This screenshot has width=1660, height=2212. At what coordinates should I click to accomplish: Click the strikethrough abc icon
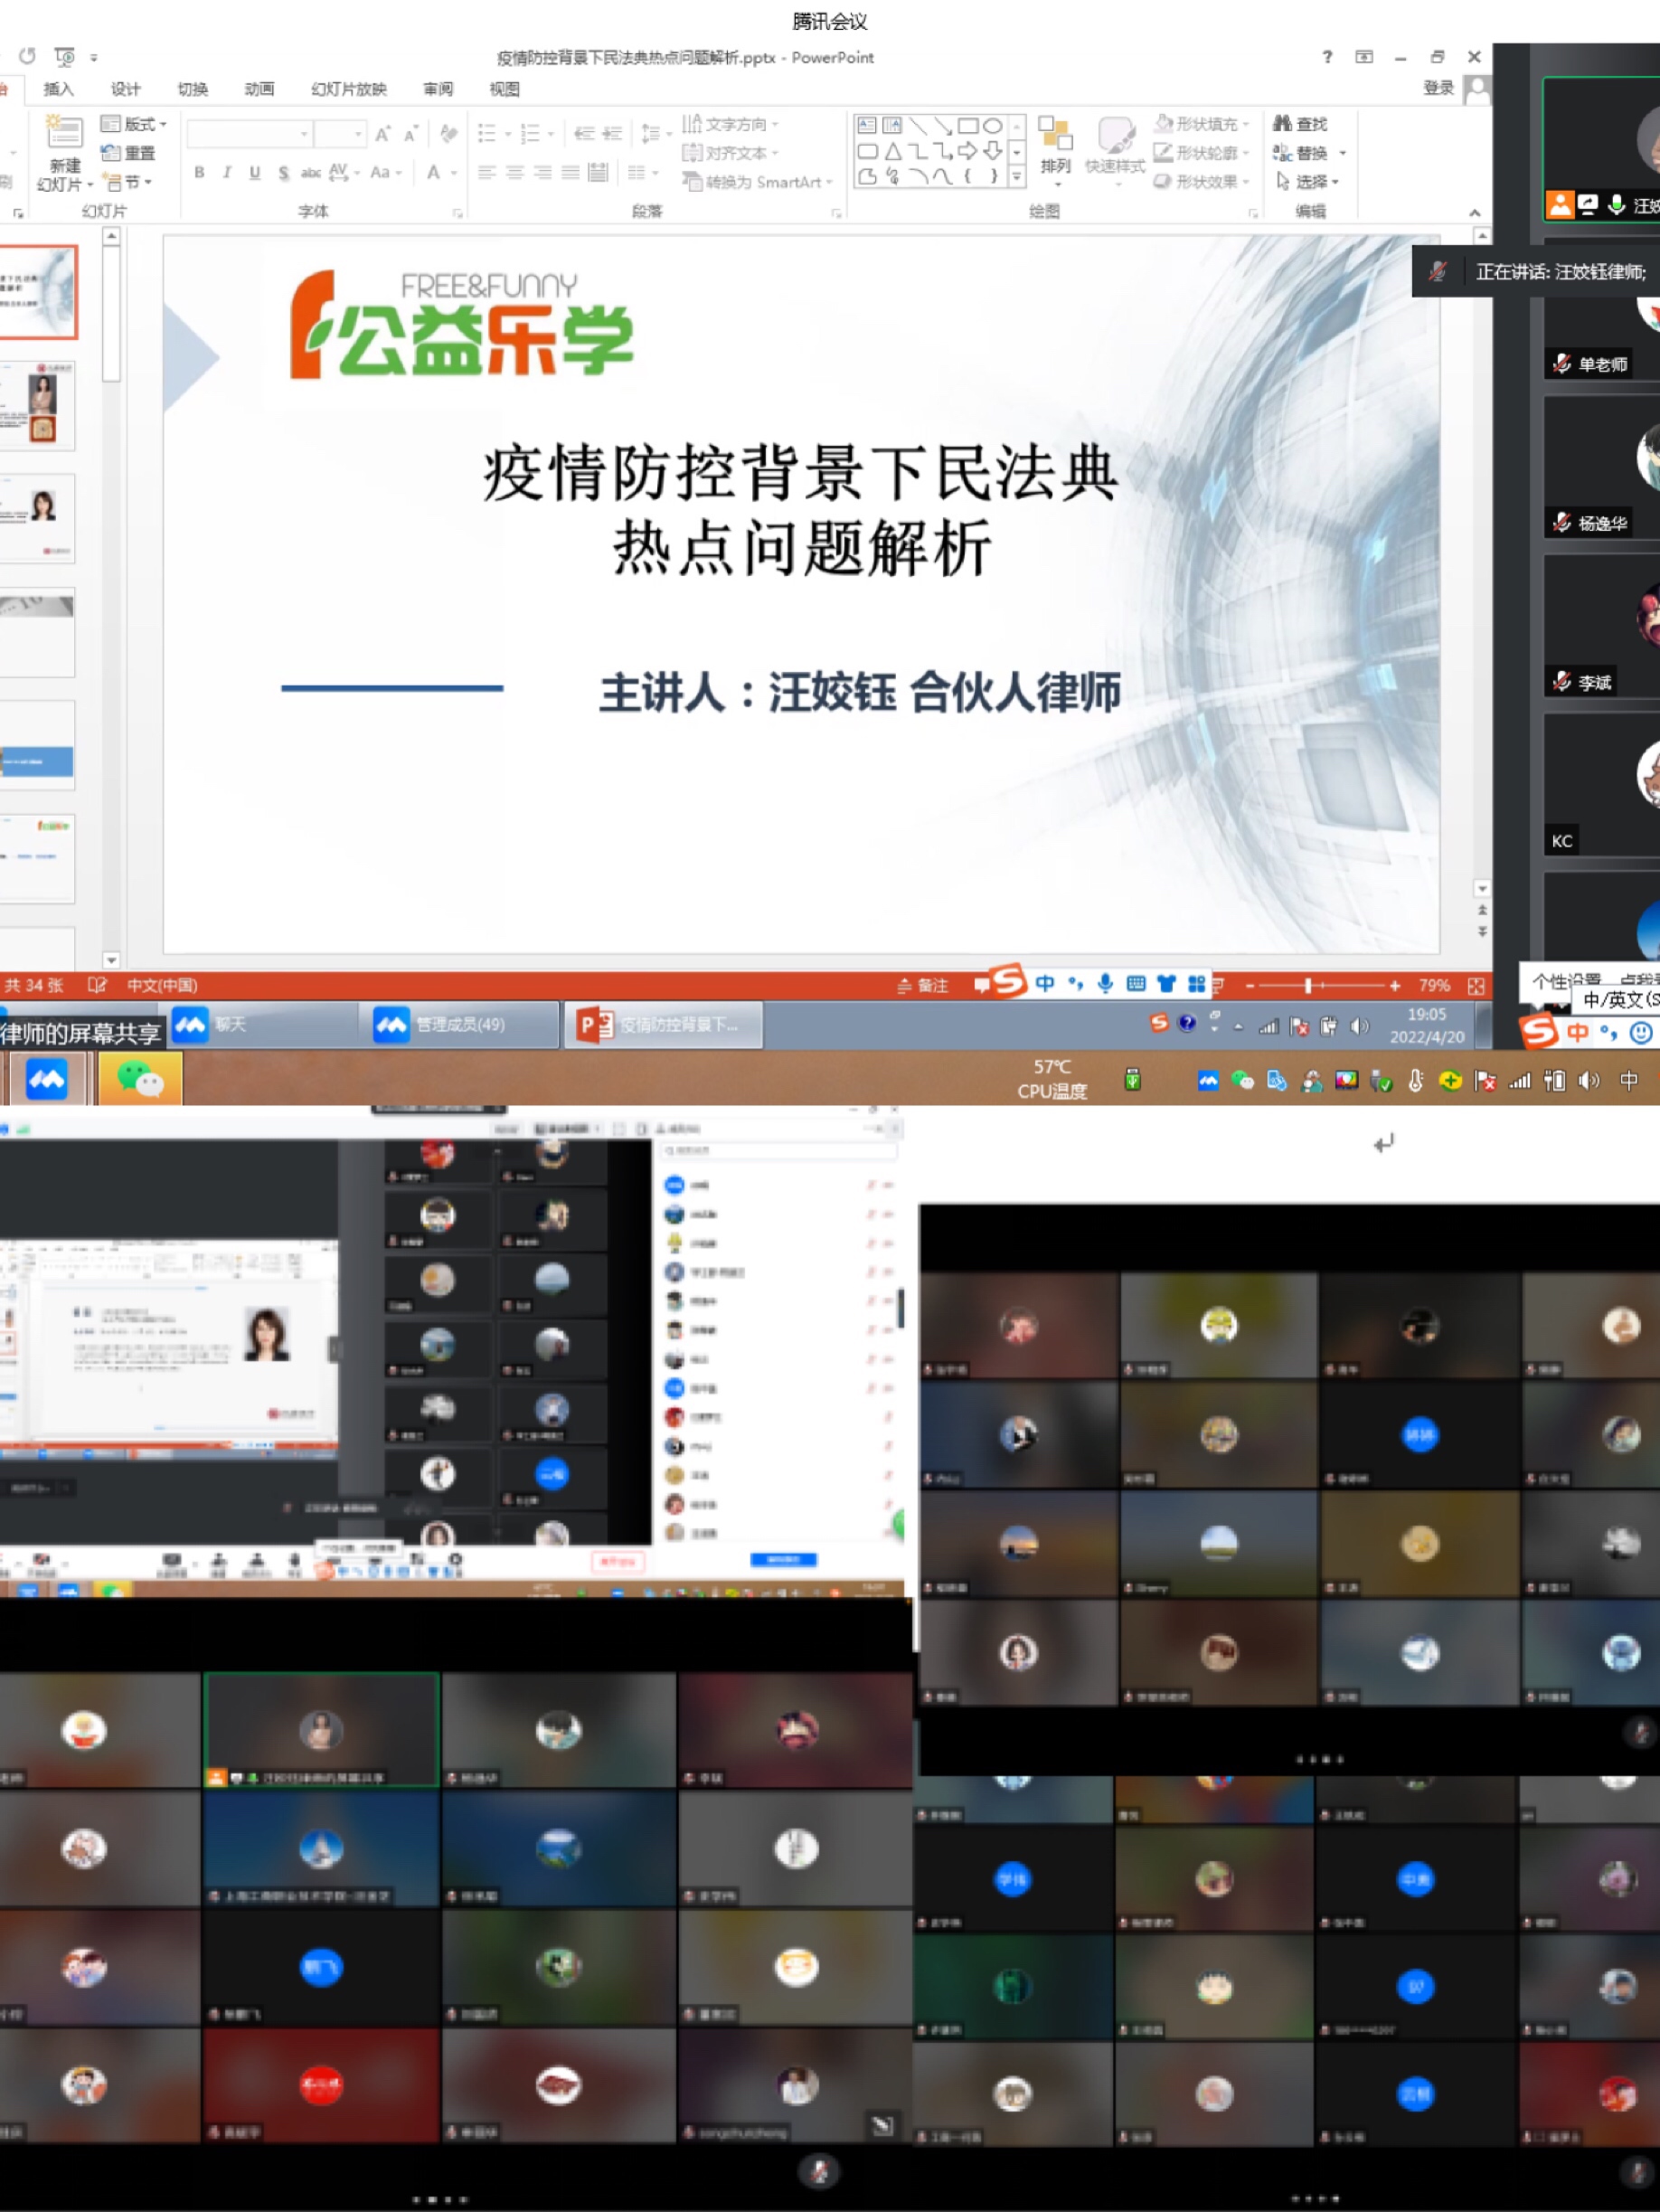[x=311, y=172]
